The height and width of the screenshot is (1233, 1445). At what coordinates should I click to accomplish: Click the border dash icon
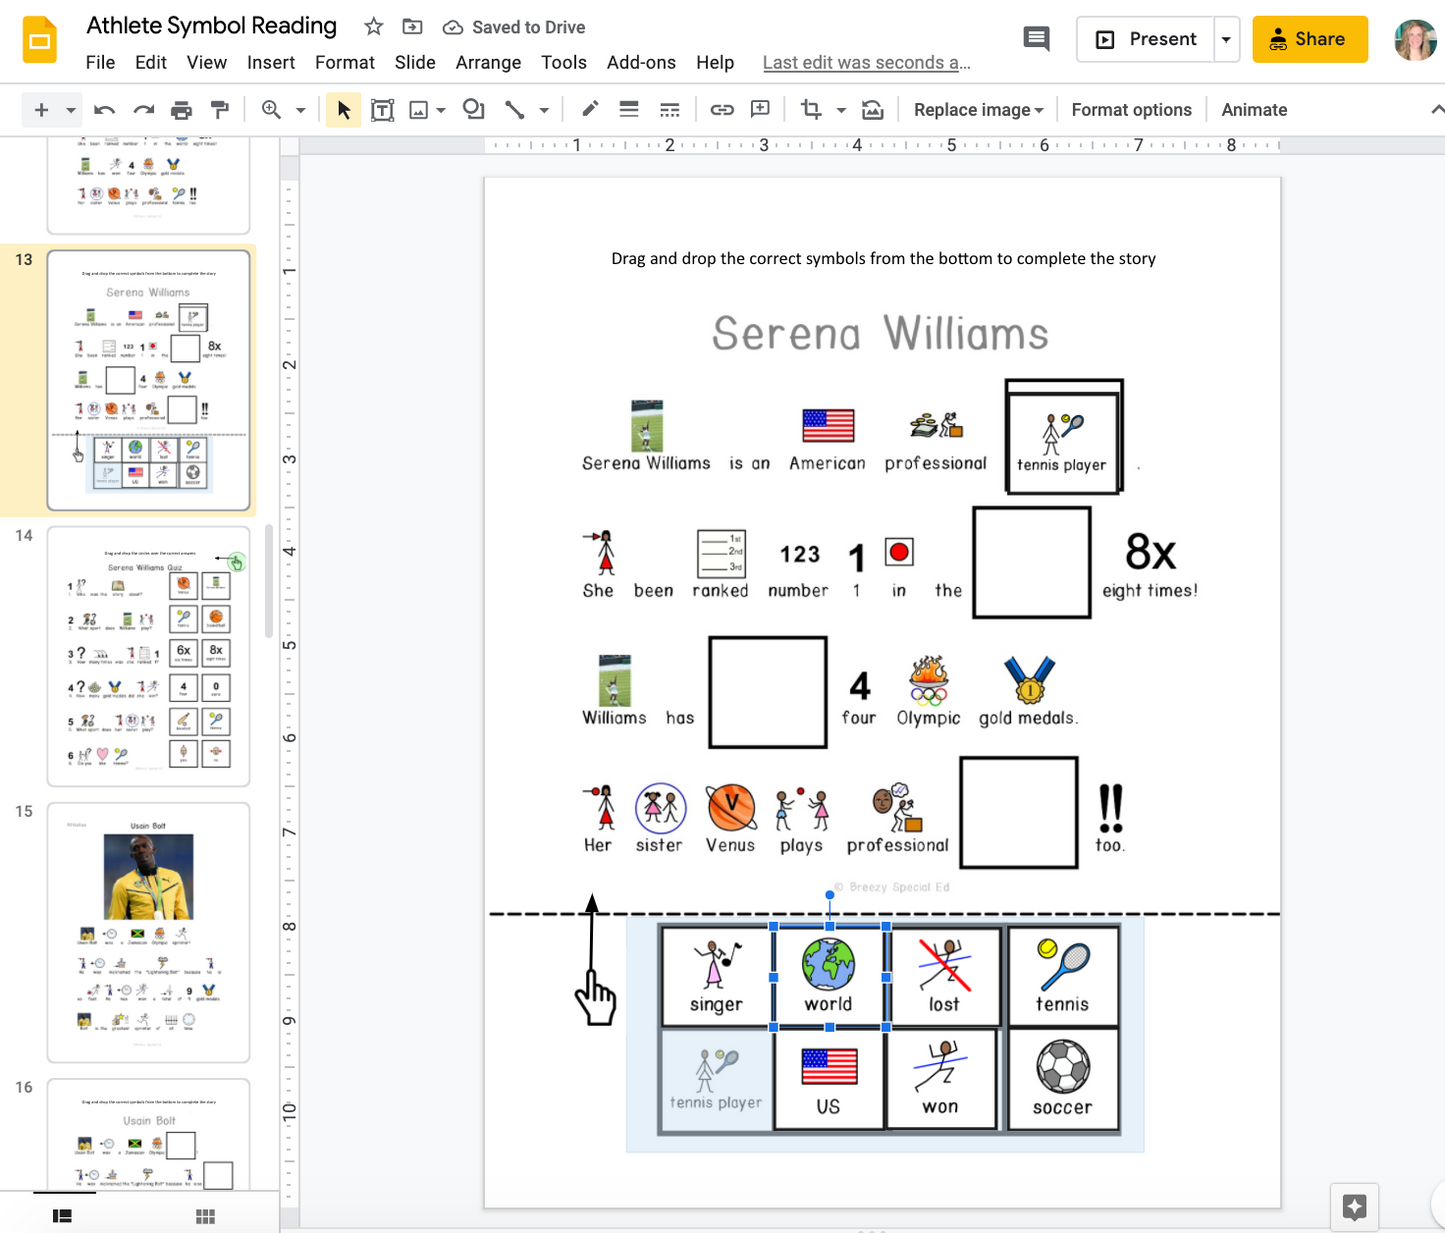click(670, 110)
